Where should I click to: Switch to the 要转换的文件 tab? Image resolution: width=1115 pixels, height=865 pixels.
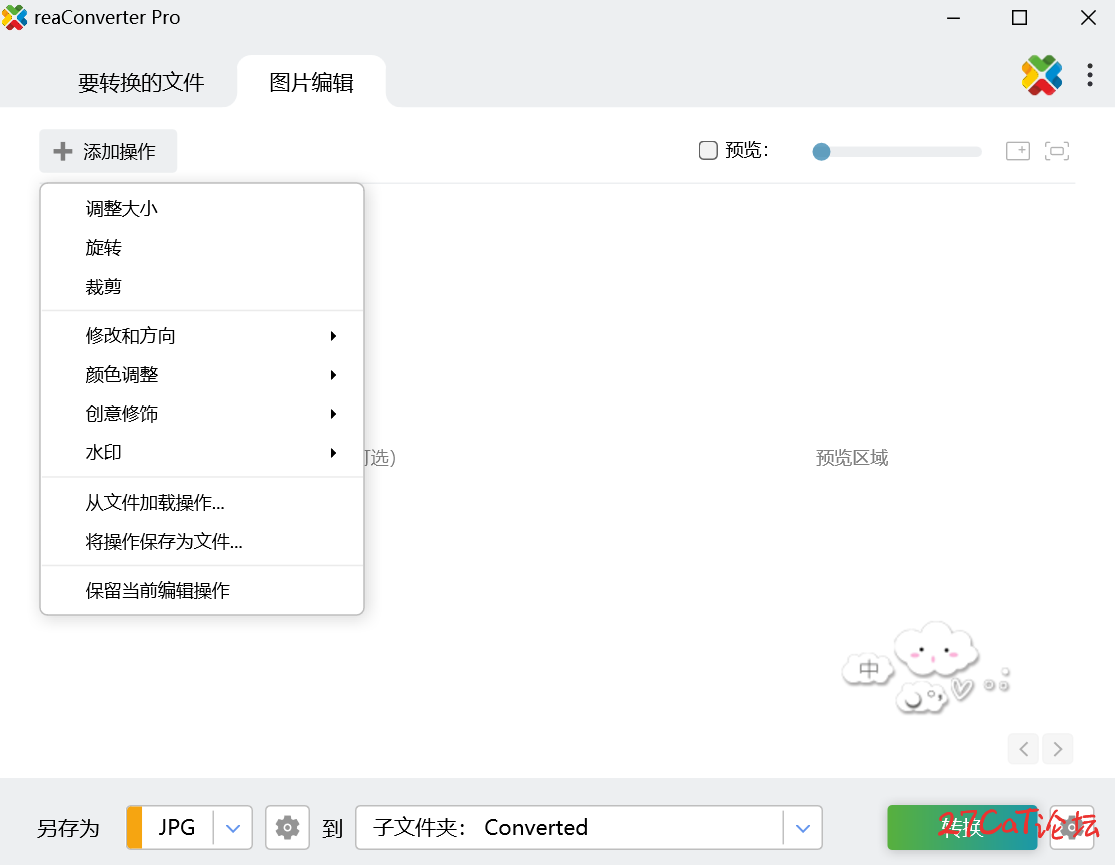(x=141, y=83)
